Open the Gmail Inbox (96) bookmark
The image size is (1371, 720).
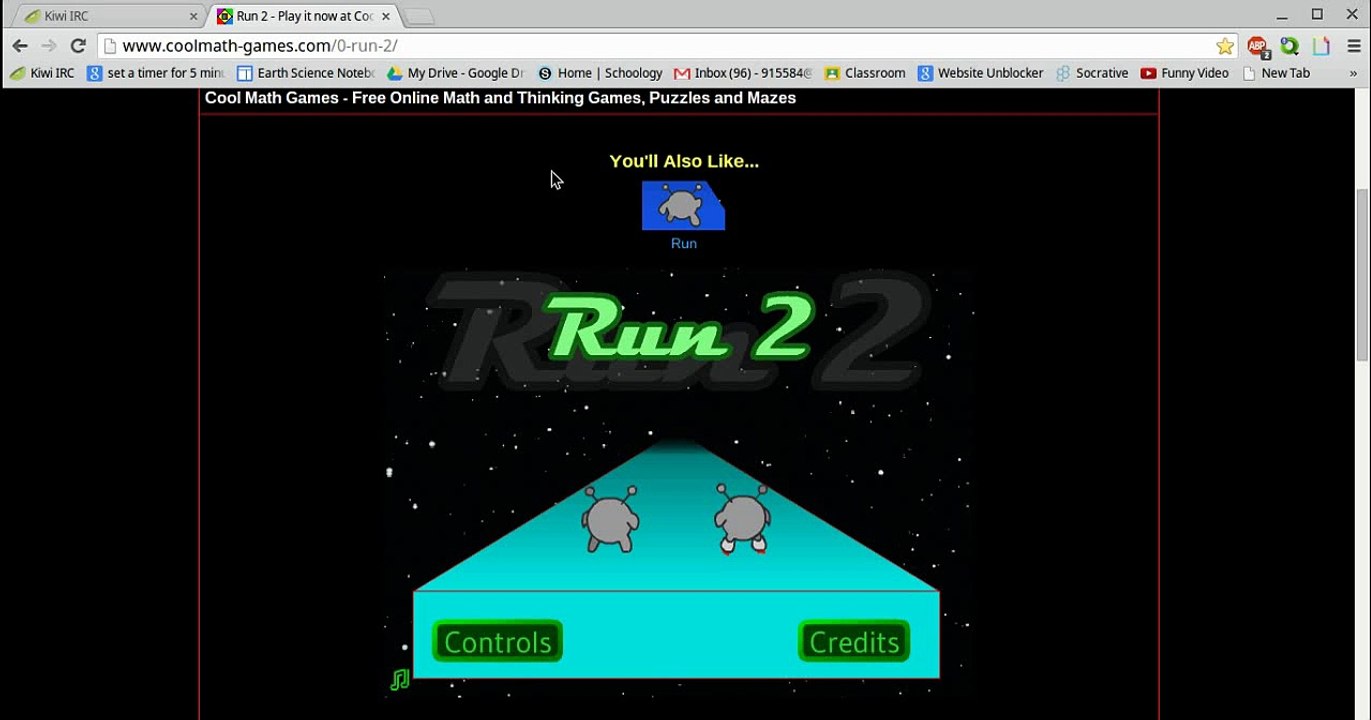coord(743,73)
